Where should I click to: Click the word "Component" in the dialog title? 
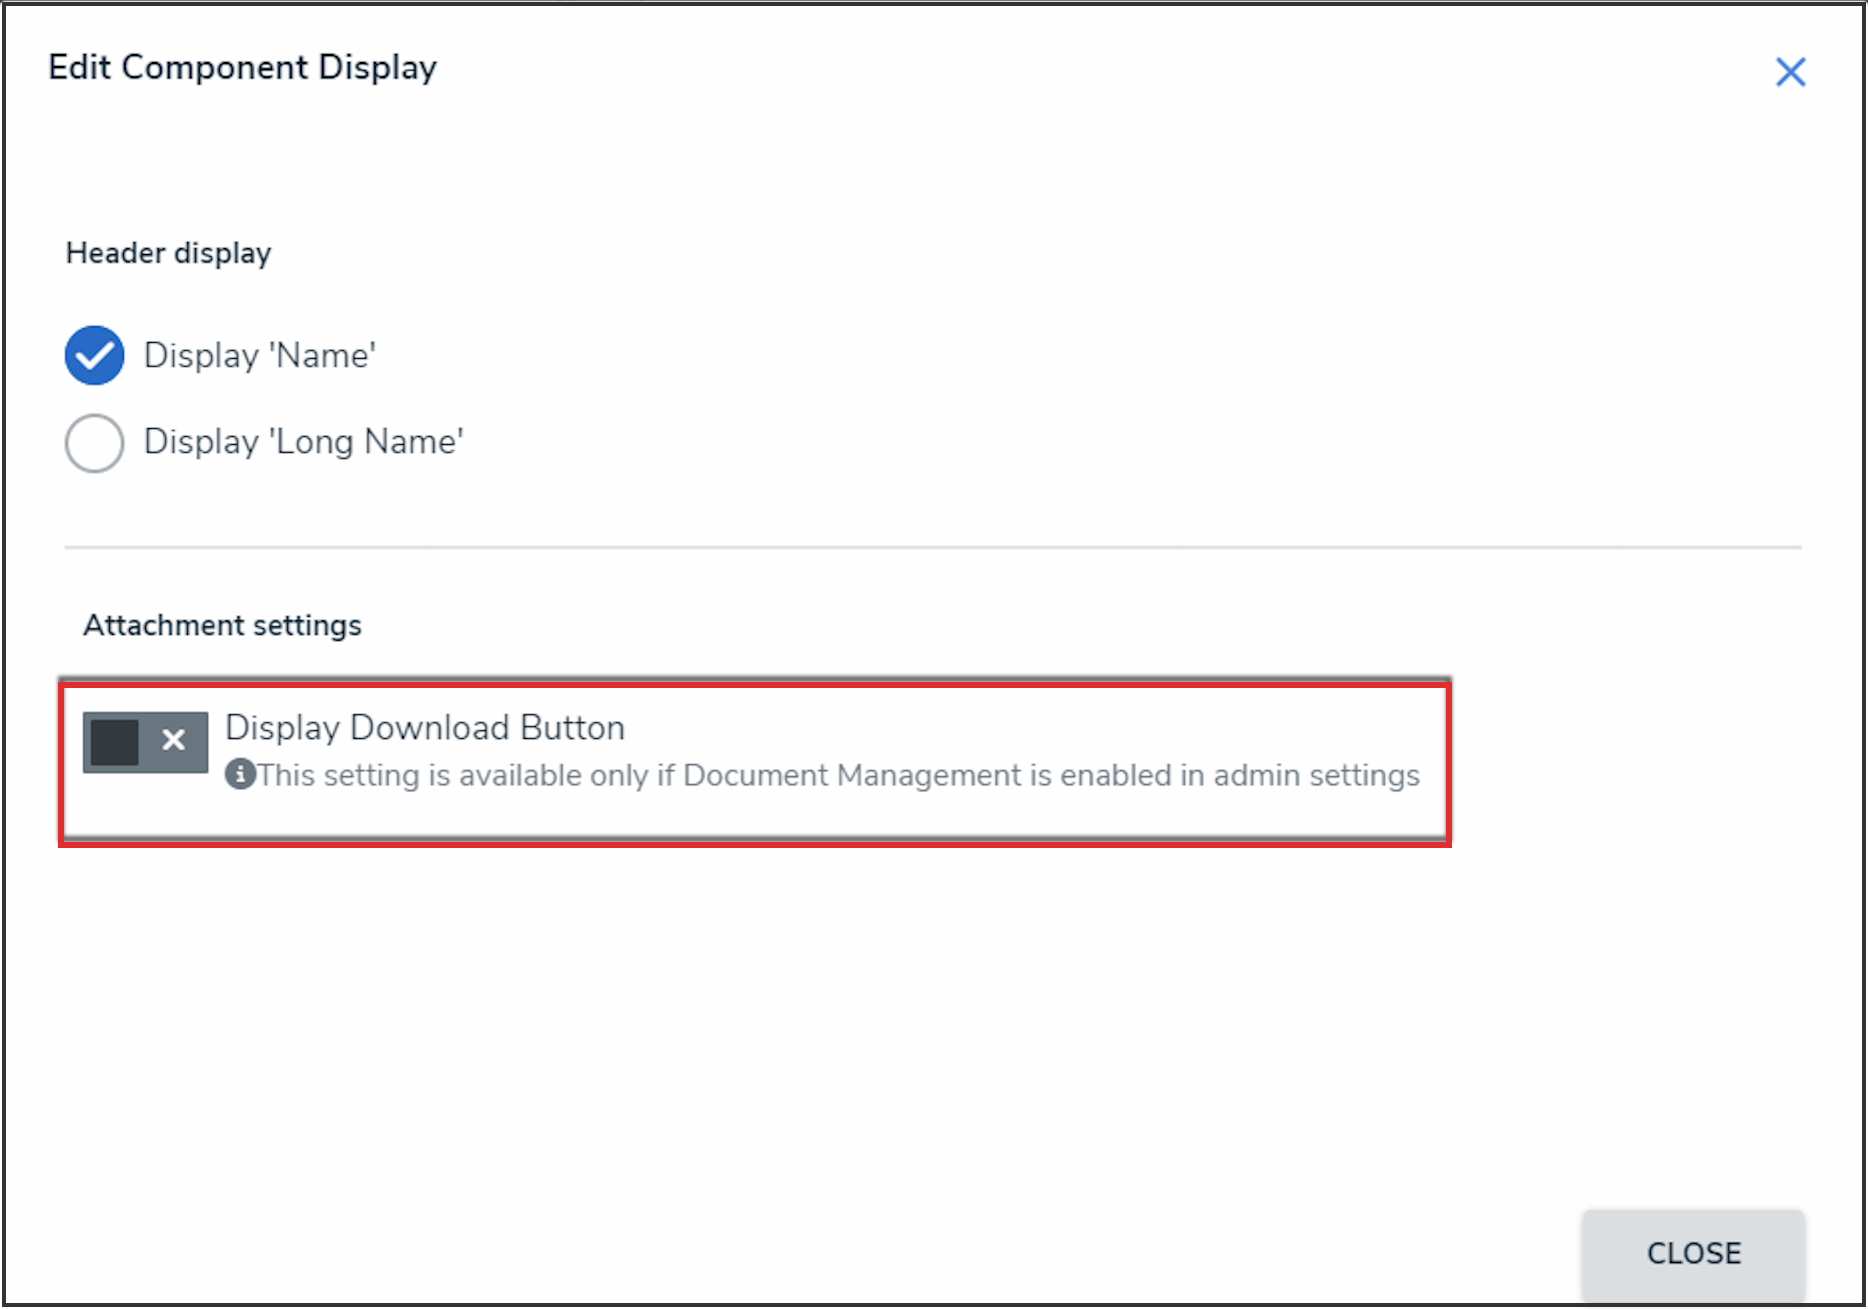215,68
